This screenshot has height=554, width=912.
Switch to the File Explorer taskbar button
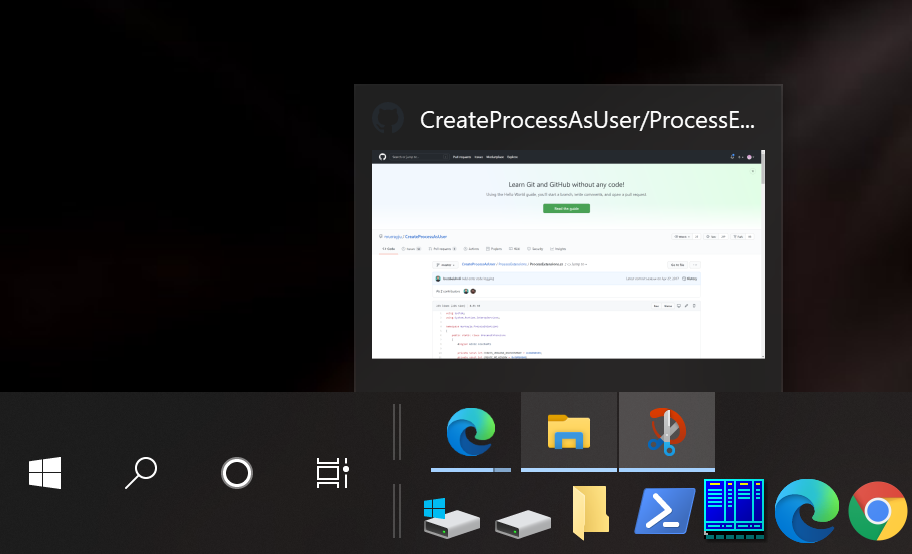(569, 432)
